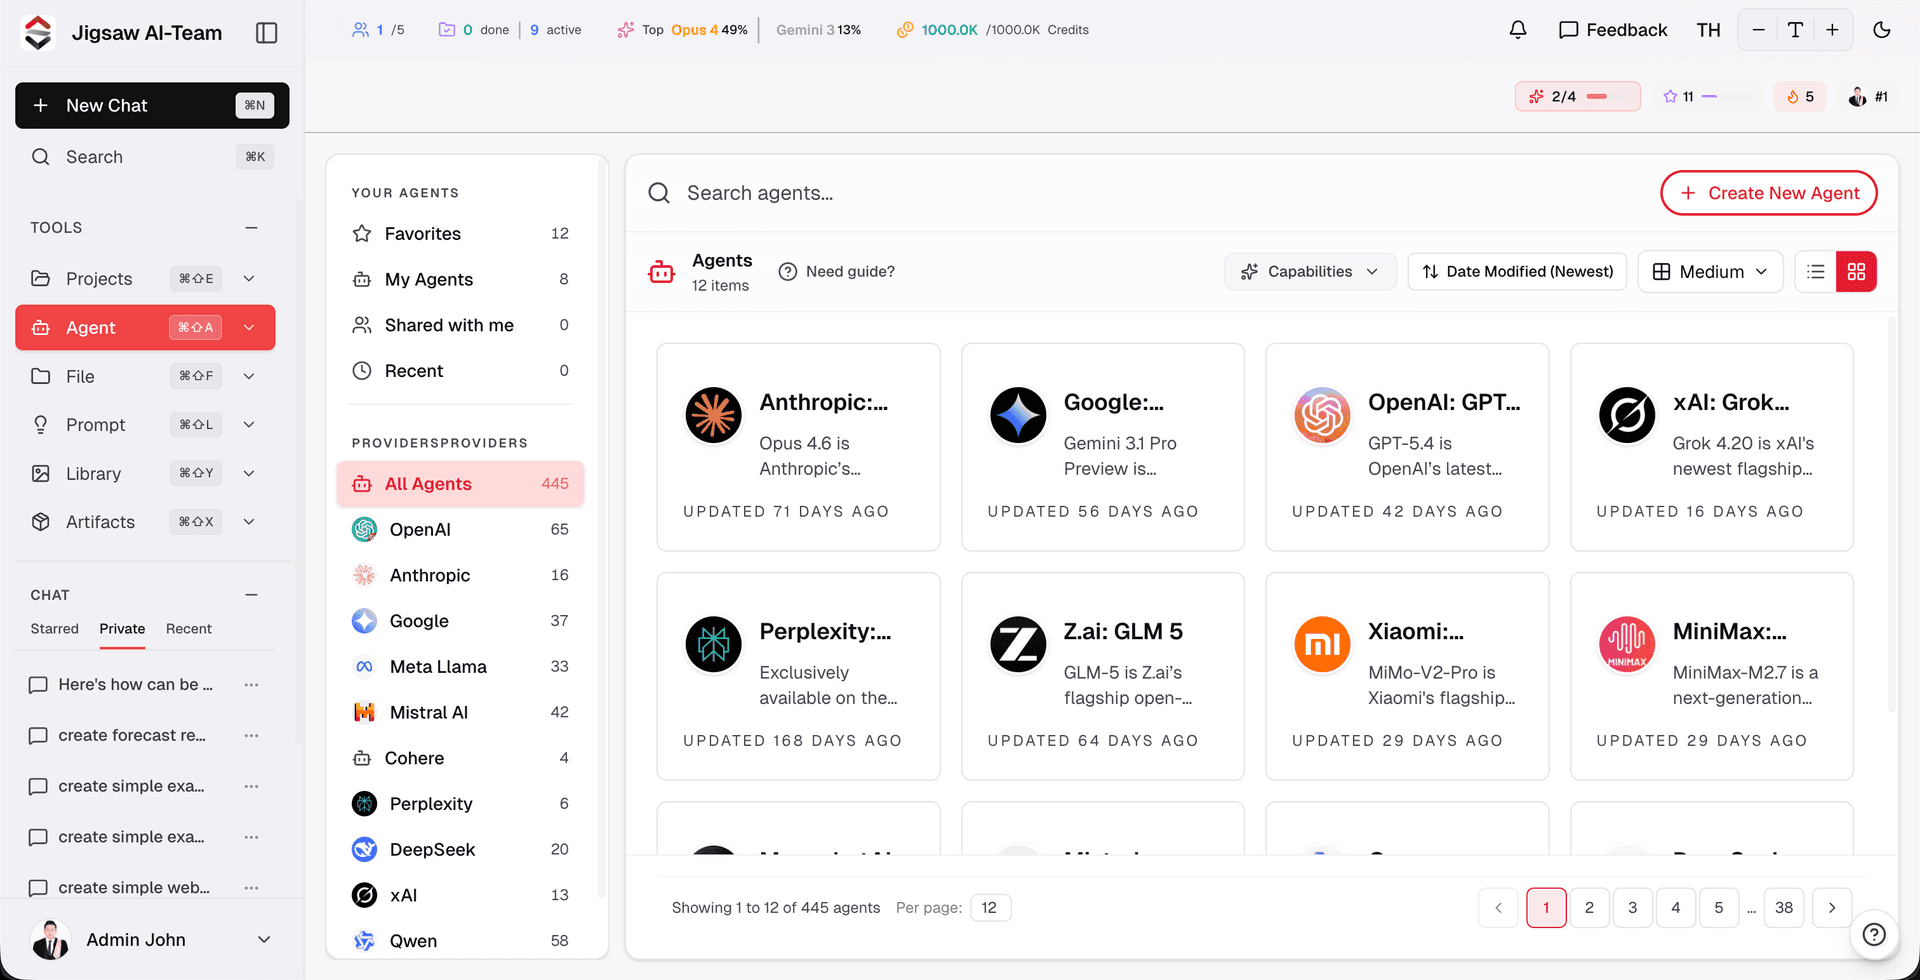Click Create New Agent button

tap(1769, 193)
